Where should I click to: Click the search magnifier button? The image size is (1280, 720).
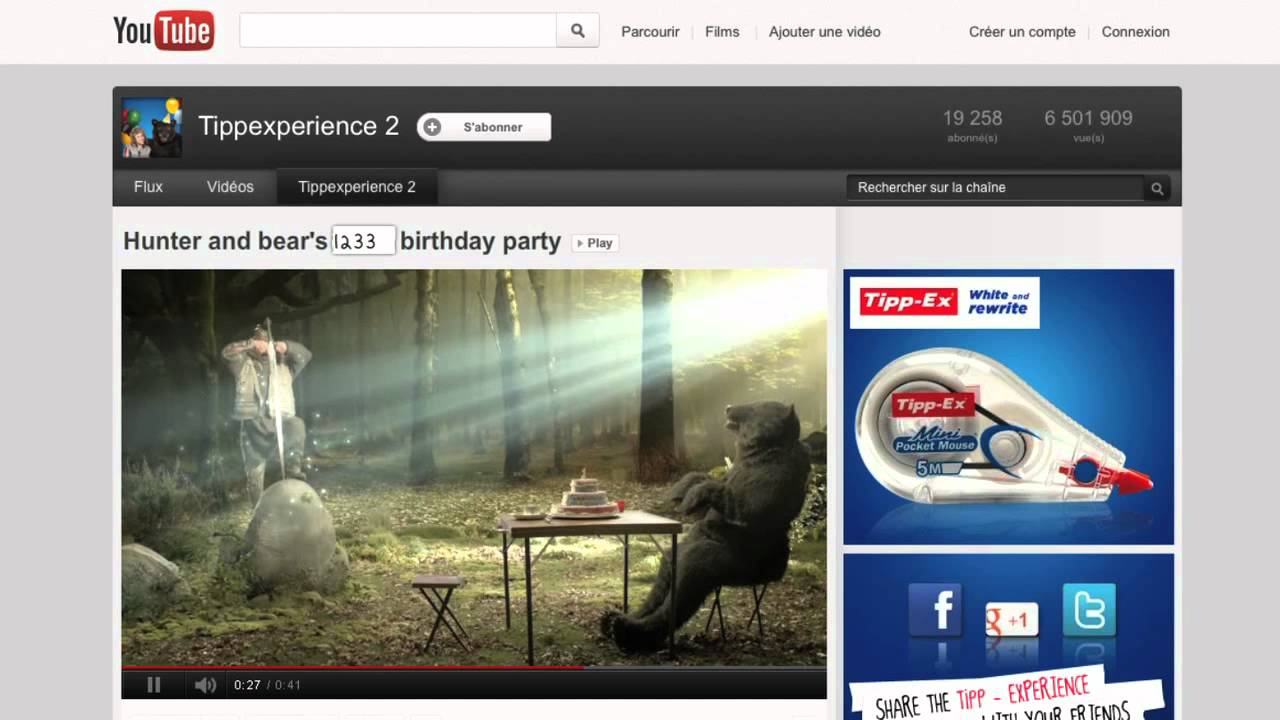[x=578, y=31]
